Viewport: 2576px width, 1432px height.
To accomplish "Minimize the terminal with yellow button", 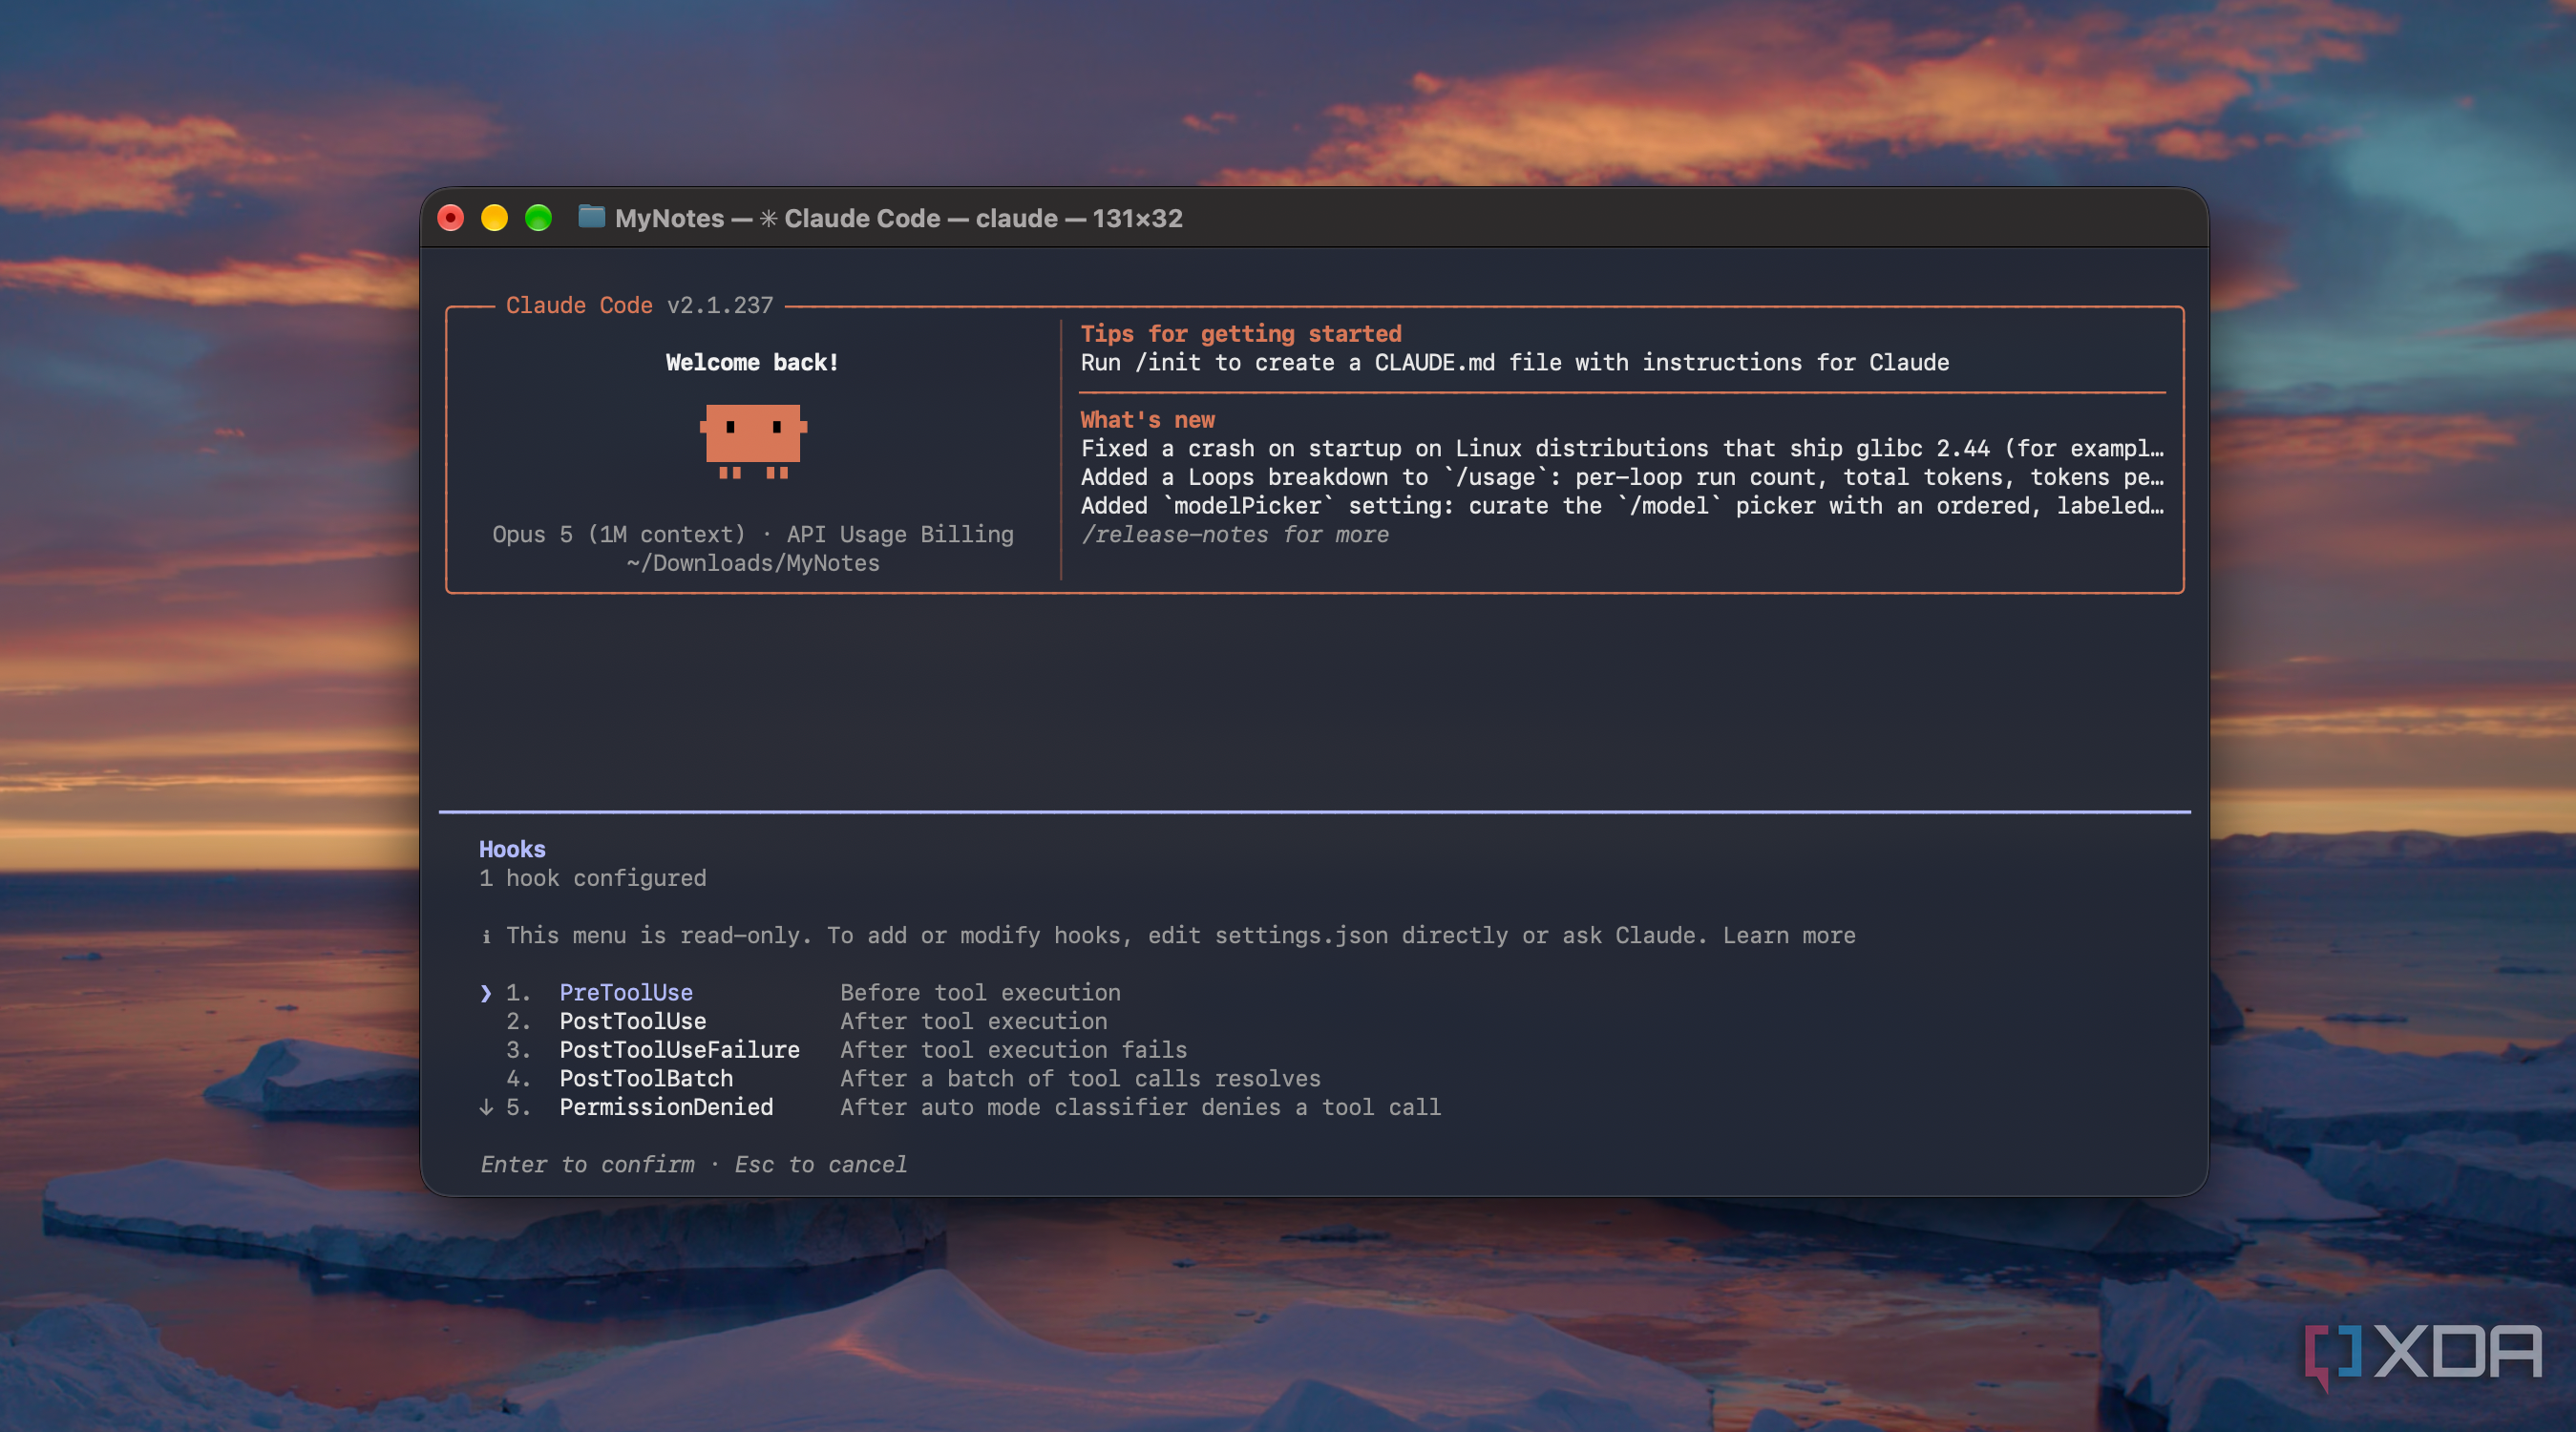I will [495, 218].
